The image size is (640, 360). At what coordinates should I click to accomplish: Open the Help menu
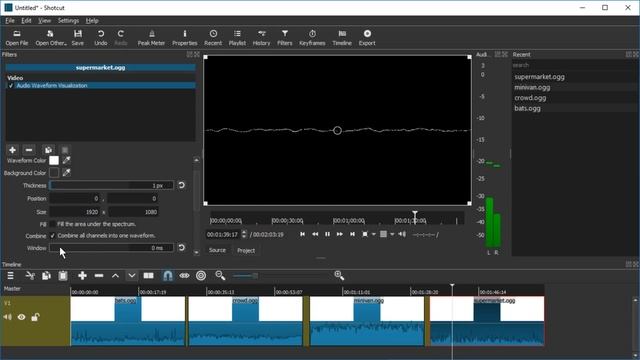(92, 20)
